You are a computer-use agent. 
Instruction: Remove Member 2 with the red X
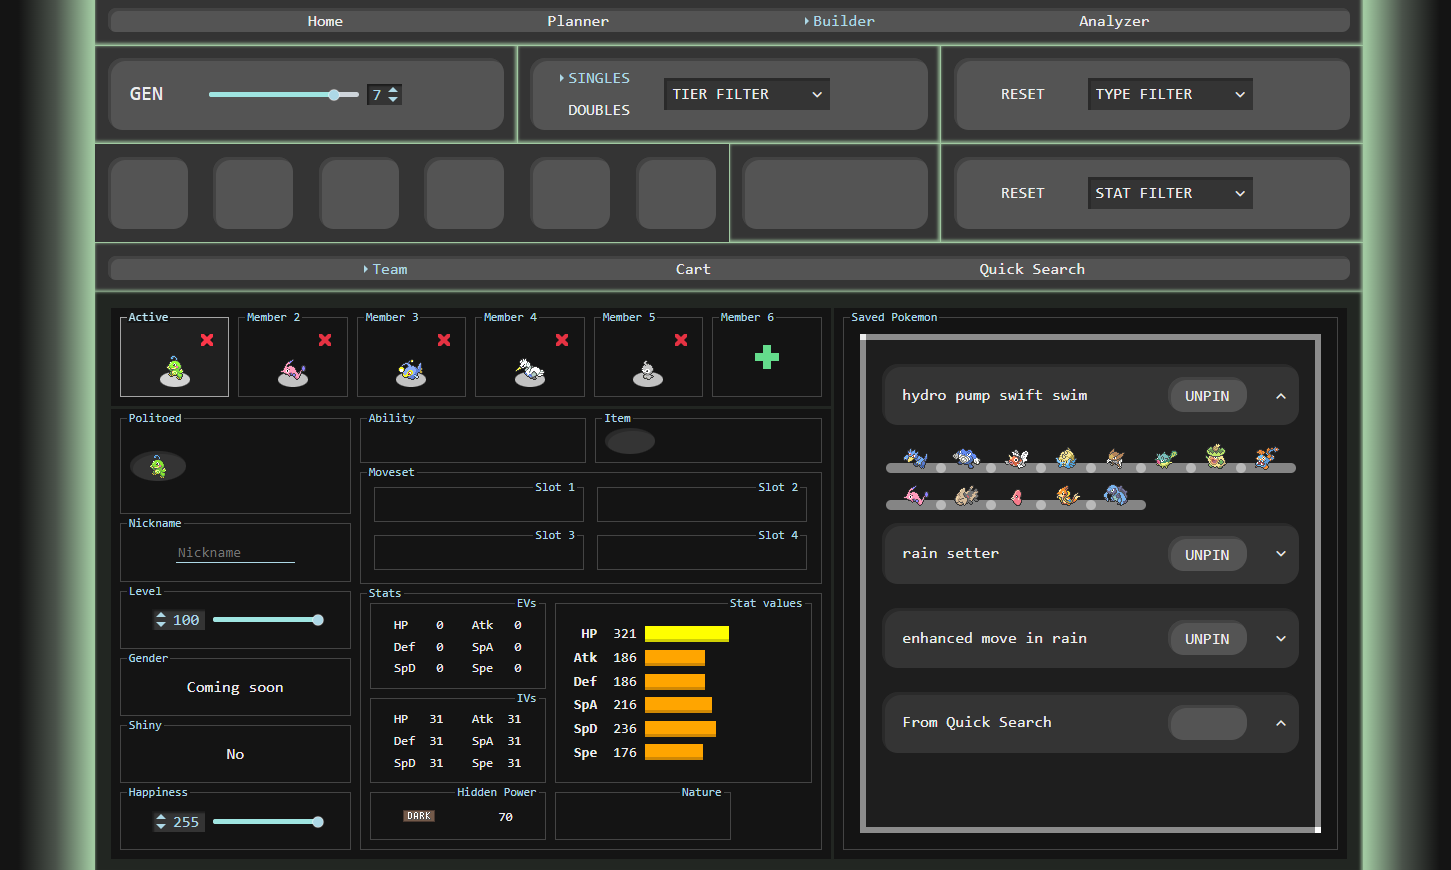click(325, 340)
